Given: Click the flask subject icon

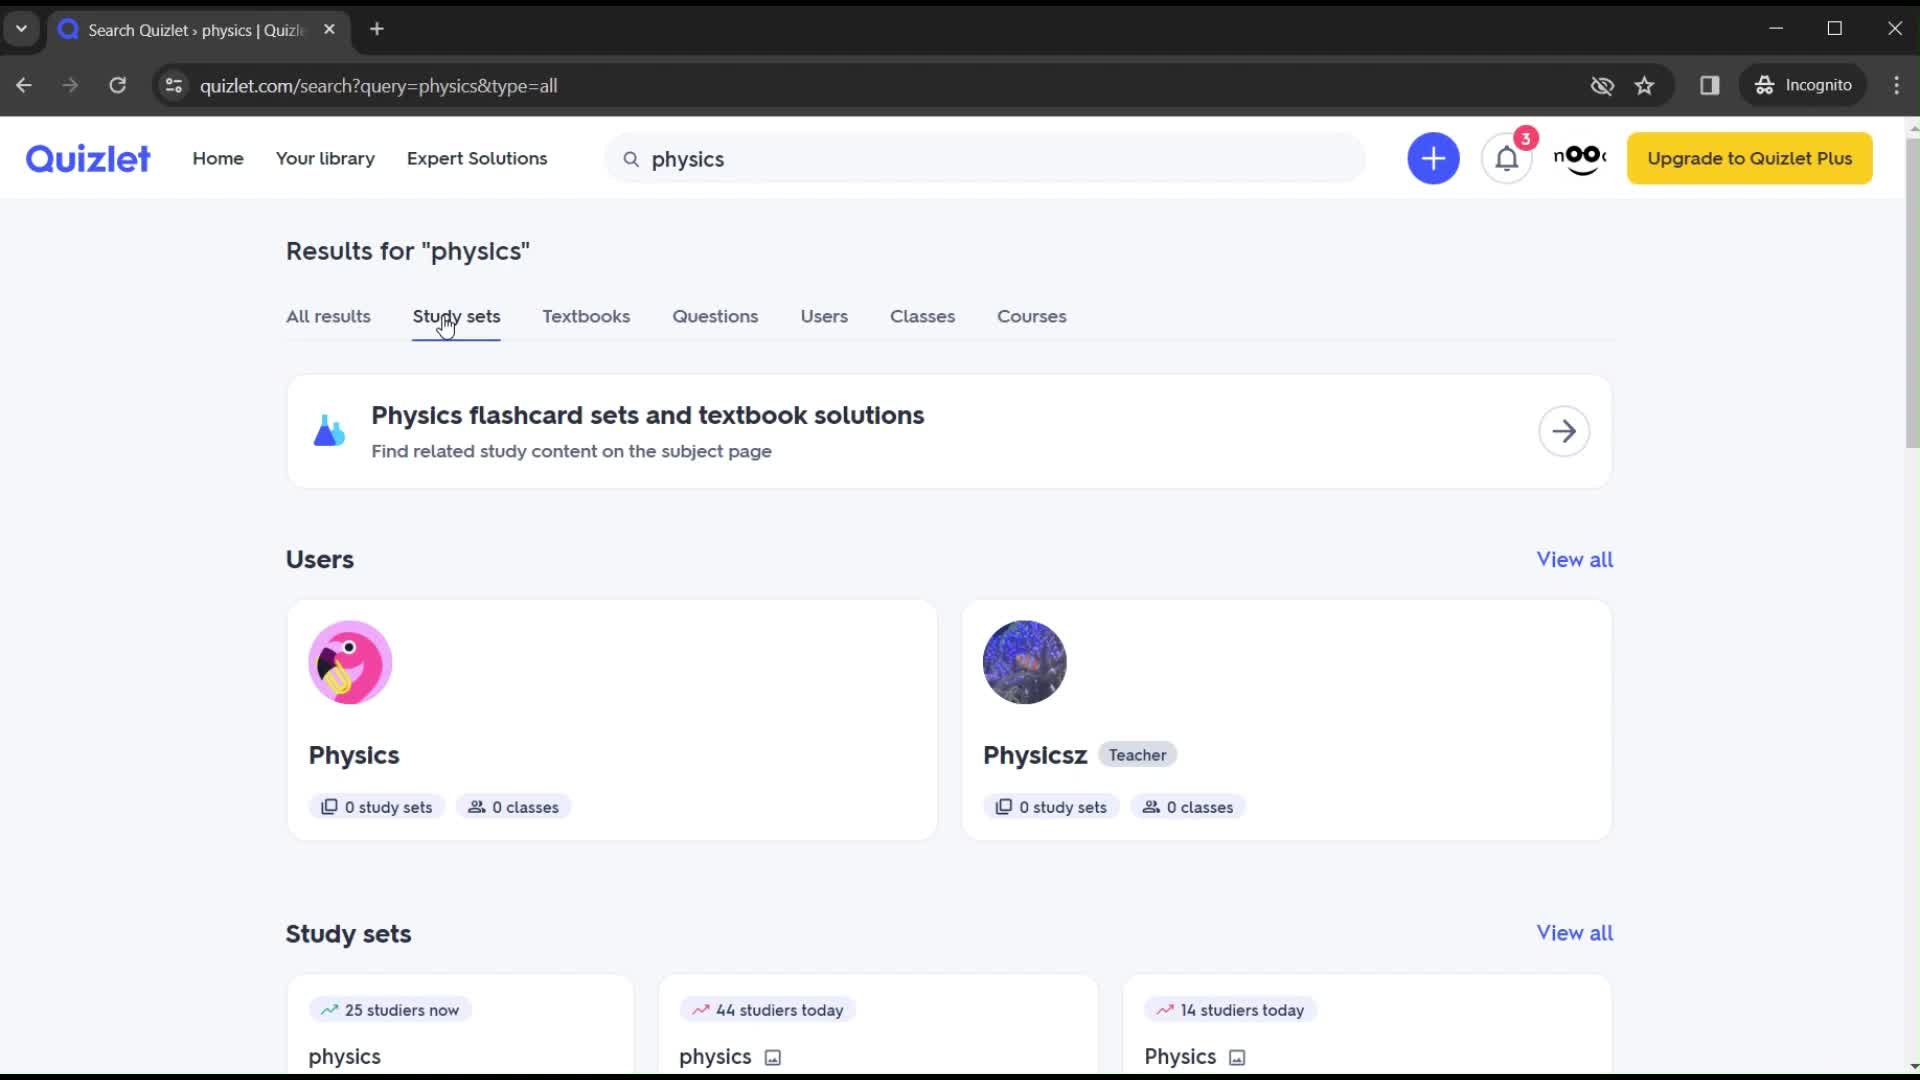Looking at the screenshot, I should [x=329, y=431].
